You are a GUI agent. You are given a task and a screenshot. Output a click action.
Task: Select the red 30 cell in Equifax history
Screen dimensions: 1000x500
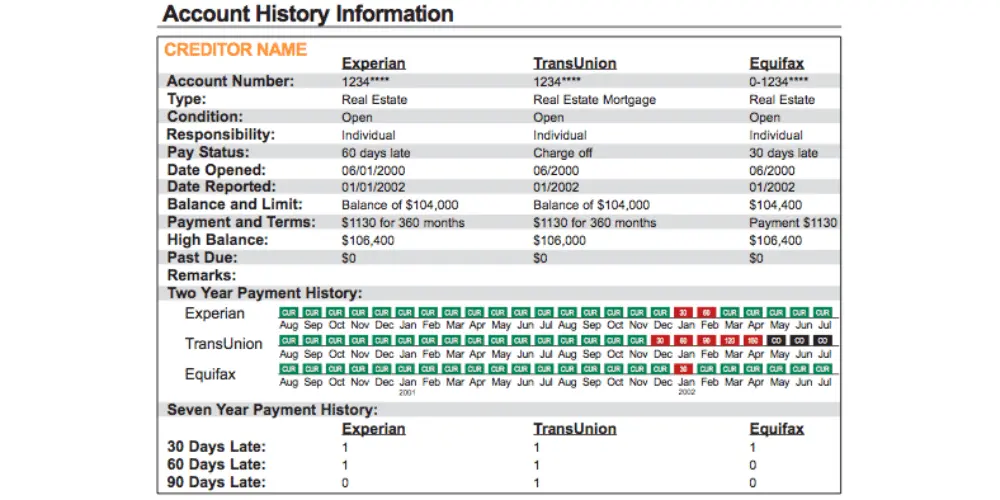(683, 369)
